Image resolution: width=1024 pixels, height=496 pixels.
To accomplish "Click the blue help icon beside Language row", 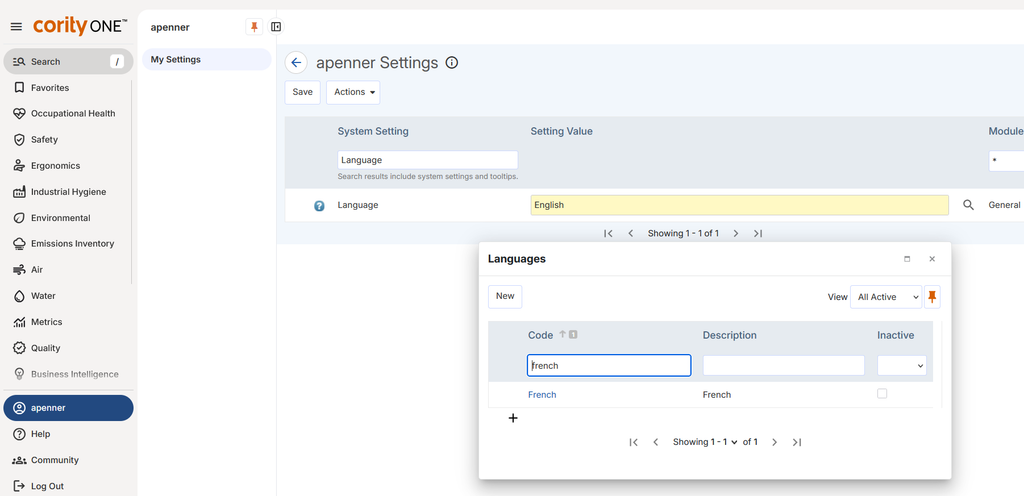I will (319, 206).
